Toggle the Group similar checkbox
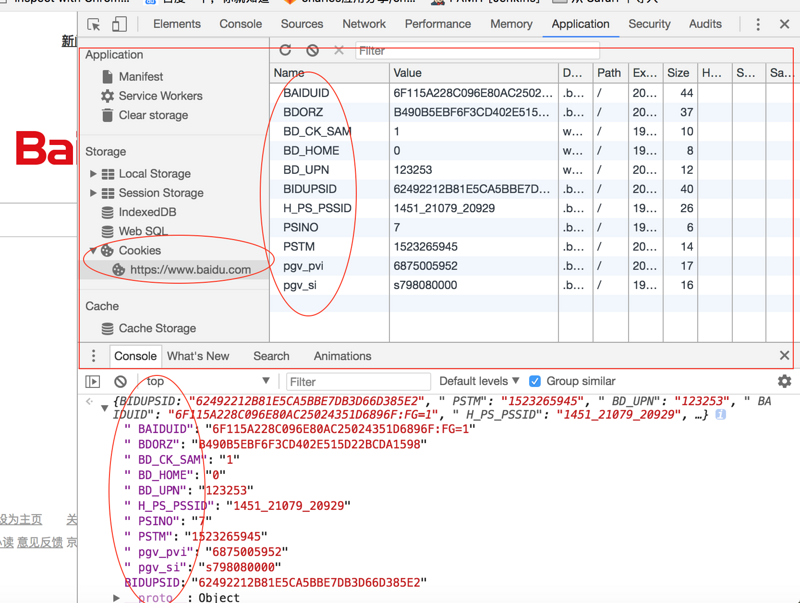 535,381
